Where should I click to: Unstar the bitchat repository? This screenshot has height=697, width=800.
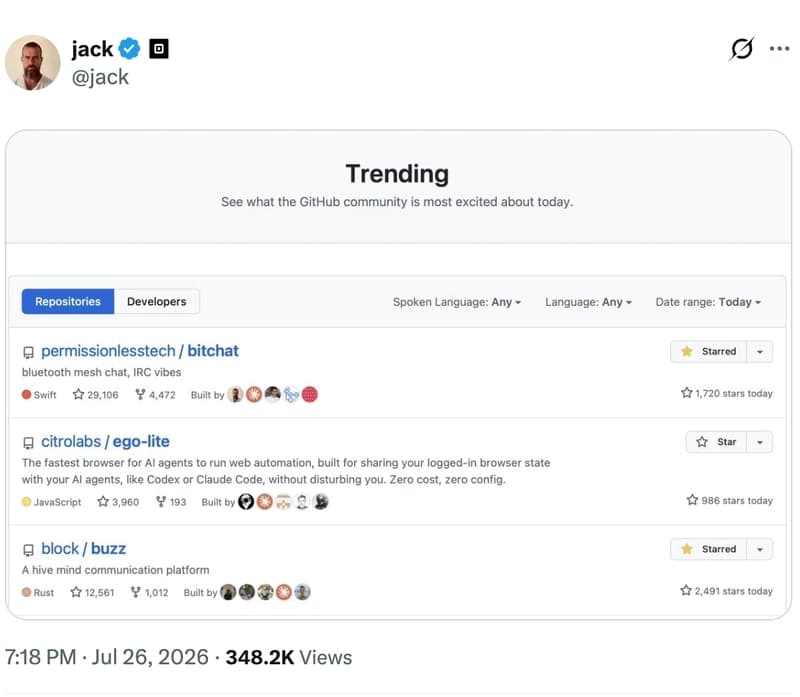click(708, 352)
